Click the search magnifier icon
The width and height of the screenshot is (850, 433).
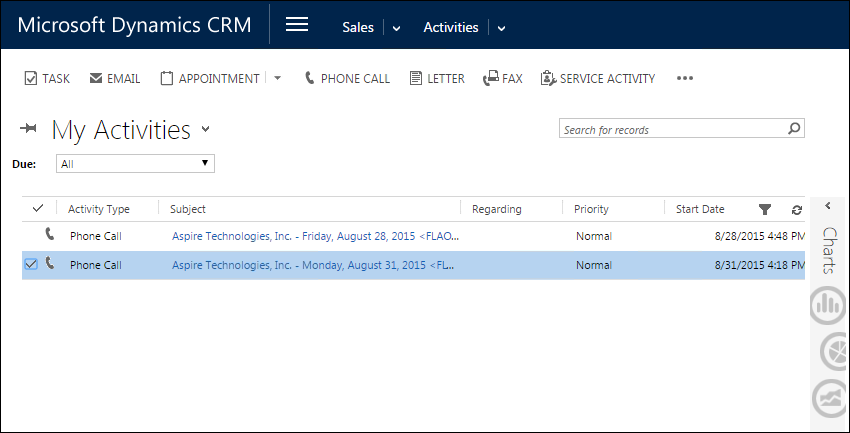tap(793, 129)
